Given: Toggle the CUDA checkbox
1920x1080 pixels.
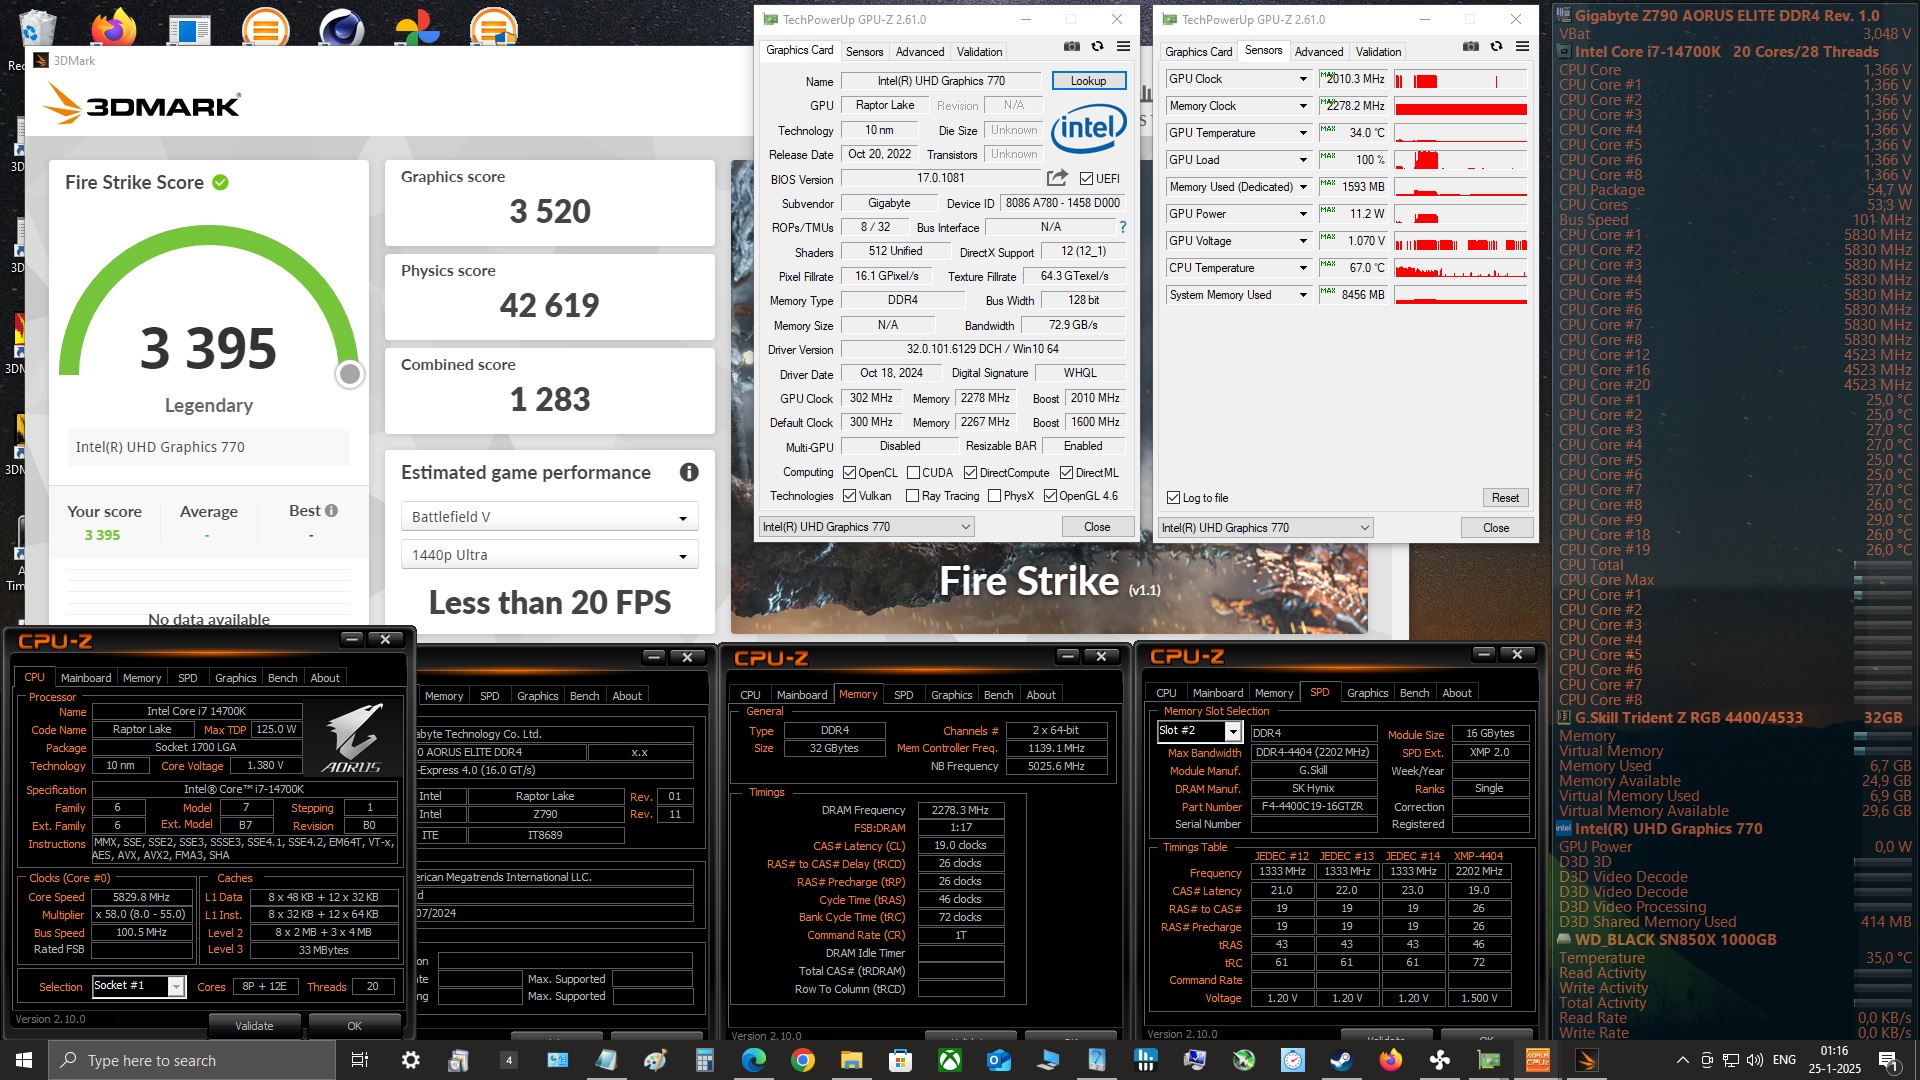Looking at the screenshot, I should click(x=912, y=473).
